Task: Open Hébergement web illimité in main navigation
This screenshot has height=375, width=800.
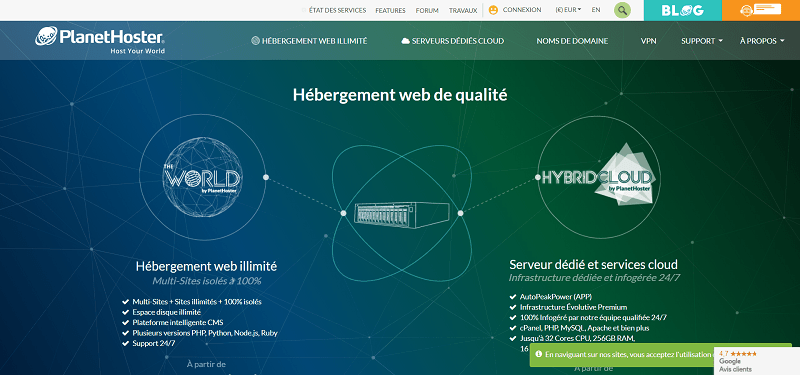Action: click(309, 41)
